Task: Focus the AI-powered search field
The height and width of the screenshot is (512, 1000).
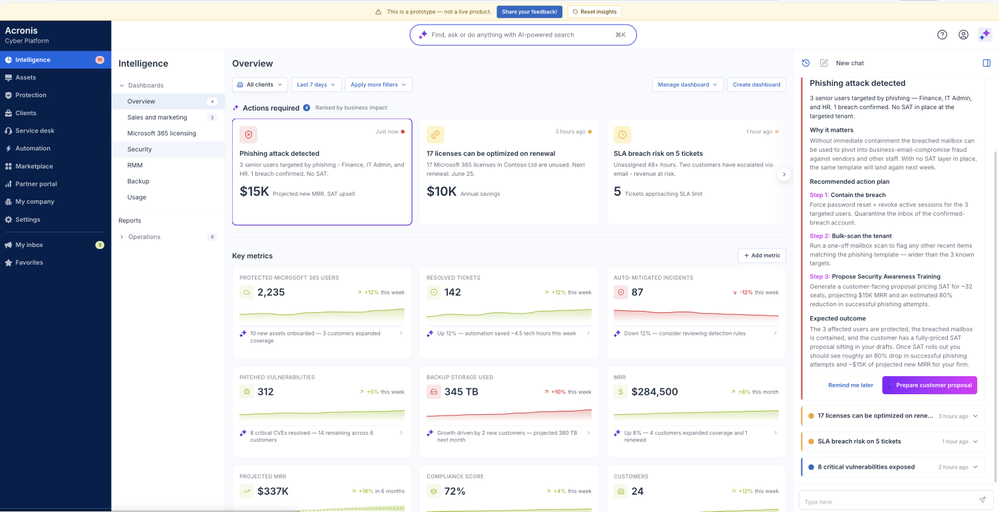Action: [x=523, y=35]
